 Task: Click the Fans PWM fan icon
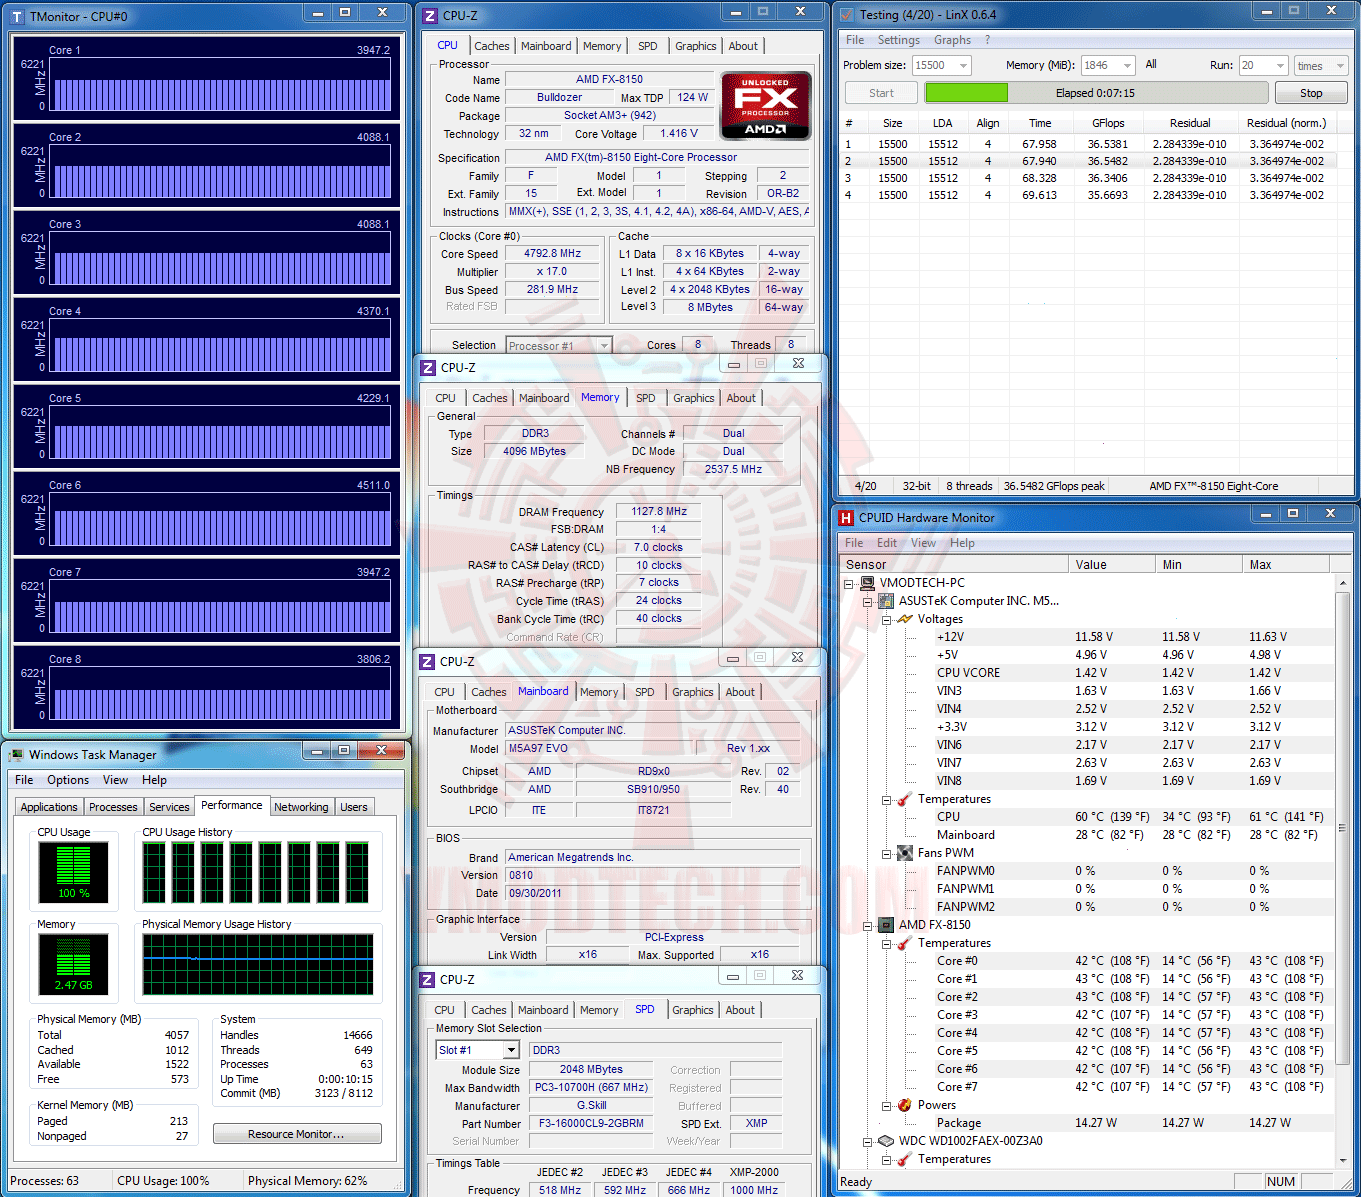click(905, 853)
